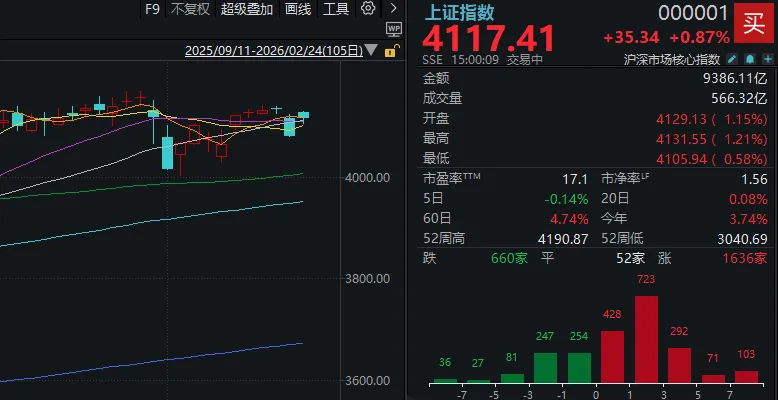Click the last cyan candlestick on chart
The image size is (778, 400).
[303, 116]
